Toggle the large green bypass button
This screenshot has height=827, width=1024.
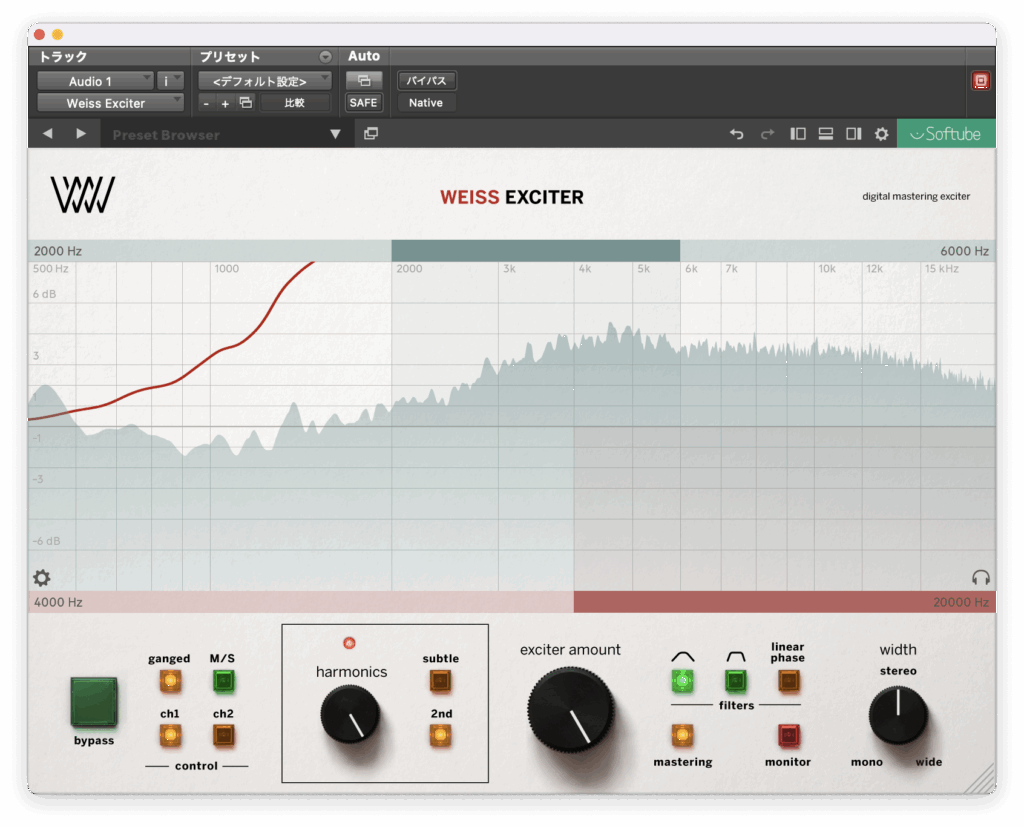pyautogui.click(x=94, y=702)
